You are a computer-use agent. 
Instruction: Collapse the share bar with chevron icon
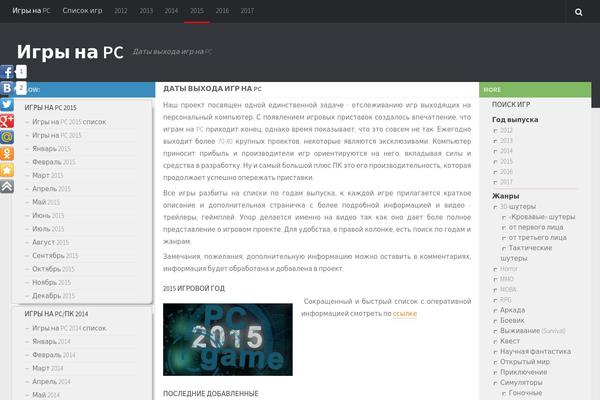pyautogui.click(x=7, y=186)
